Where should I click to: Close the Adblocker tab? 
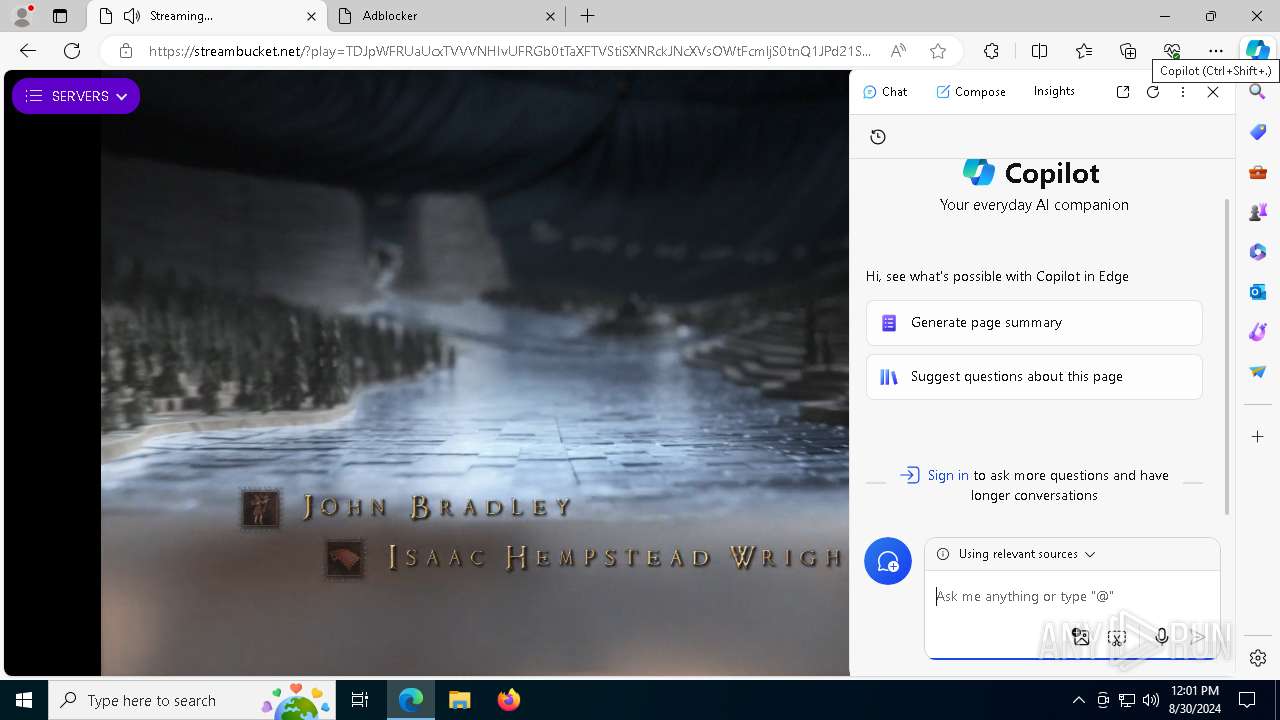click(550, 16)
